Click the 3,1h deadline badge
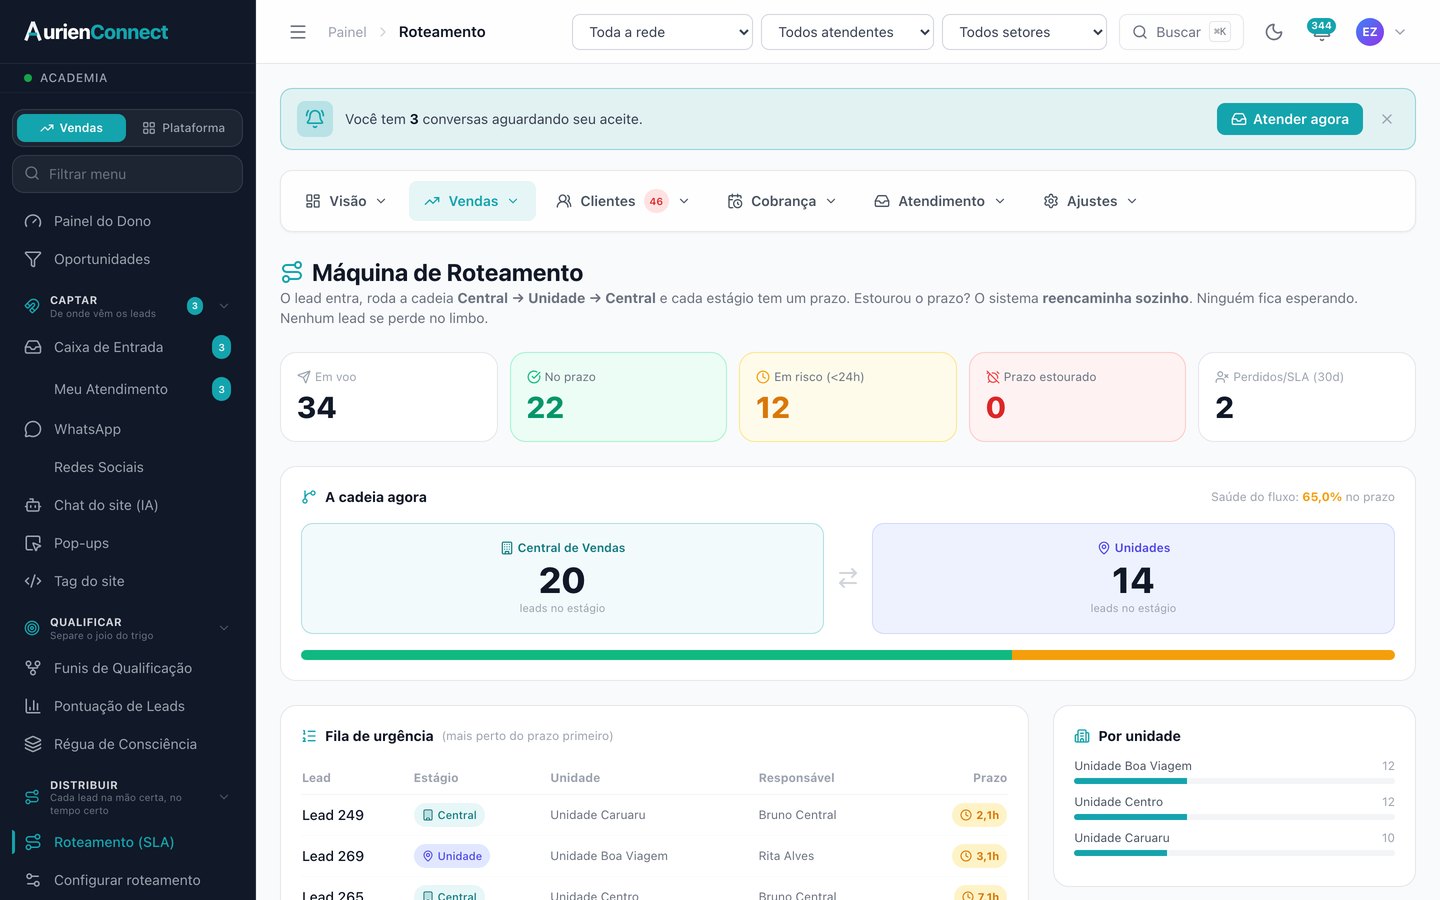This screenshot has width=1440, height=900. (979, 856)
